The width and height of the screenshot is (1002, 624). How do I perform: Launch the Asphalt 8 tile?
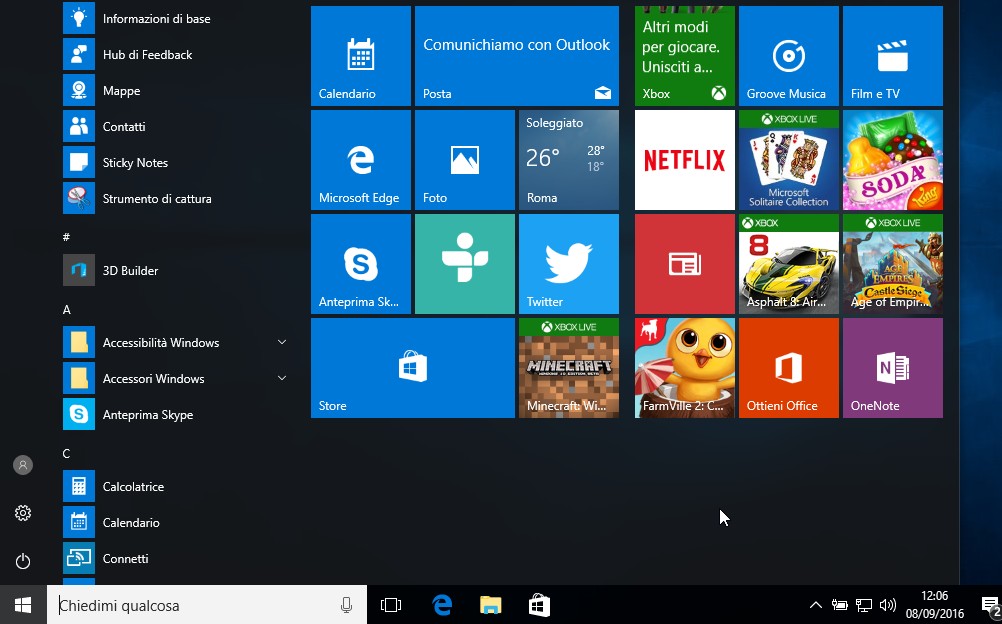(x=789, y=264)
